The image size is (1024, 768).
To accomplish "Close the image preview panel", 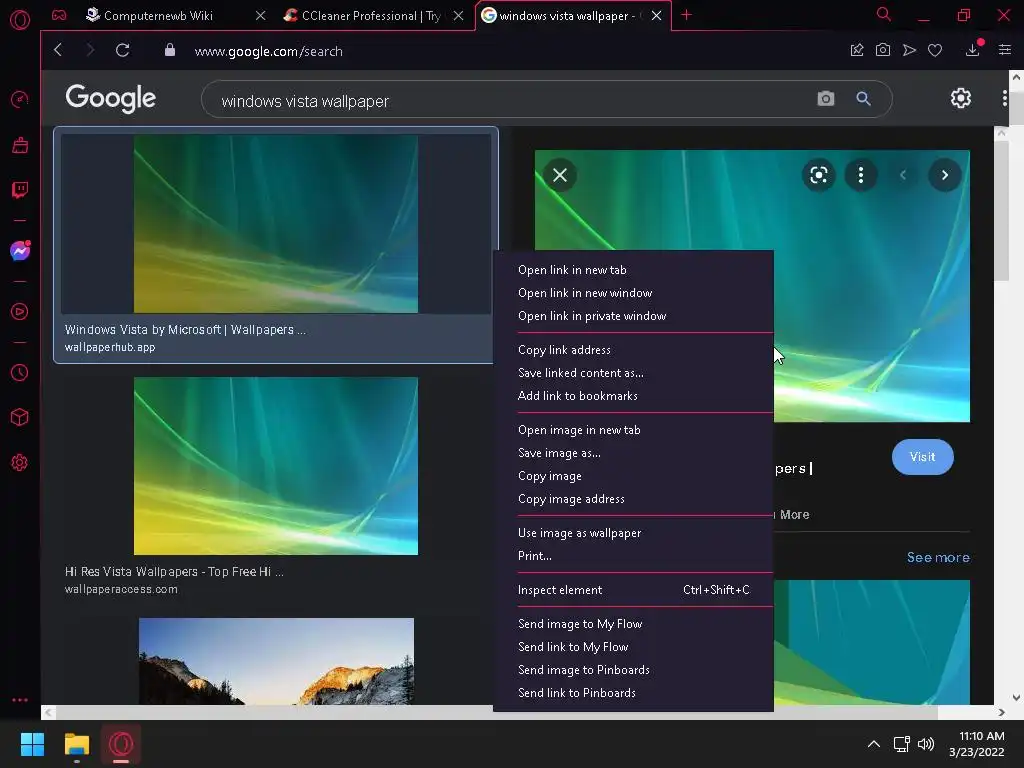I will click(x=560, y=175).
